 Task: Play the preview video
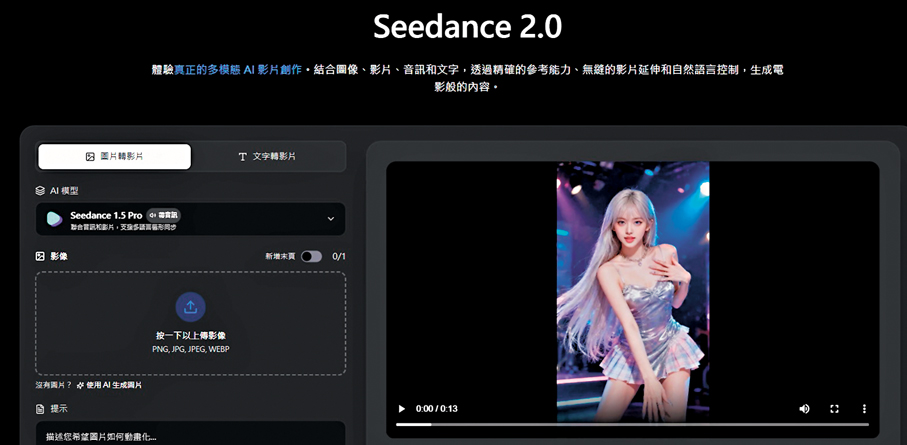click(x=402, y=409)
